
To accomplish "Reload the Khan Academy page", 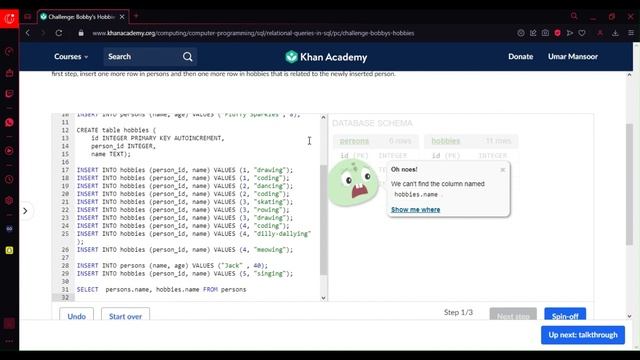I will 59,33.
